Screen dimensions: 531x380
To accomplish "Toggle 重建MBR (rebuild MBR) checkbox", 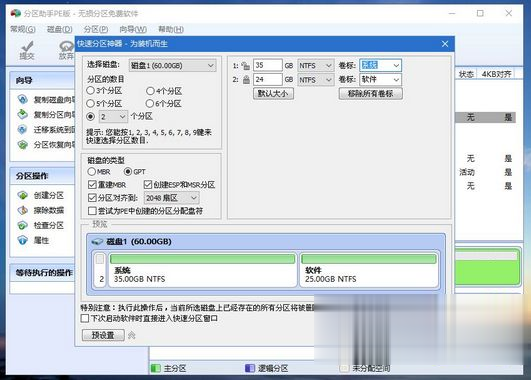I will 92,185.
